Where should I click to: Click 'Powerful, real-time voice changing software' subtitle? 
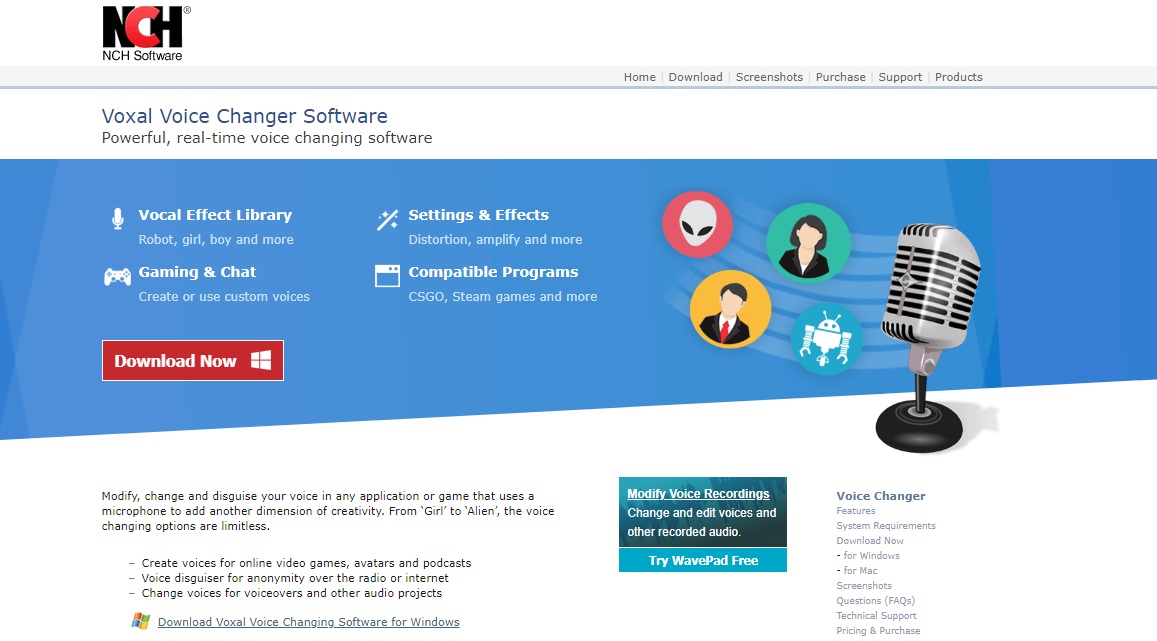point(267,138)
